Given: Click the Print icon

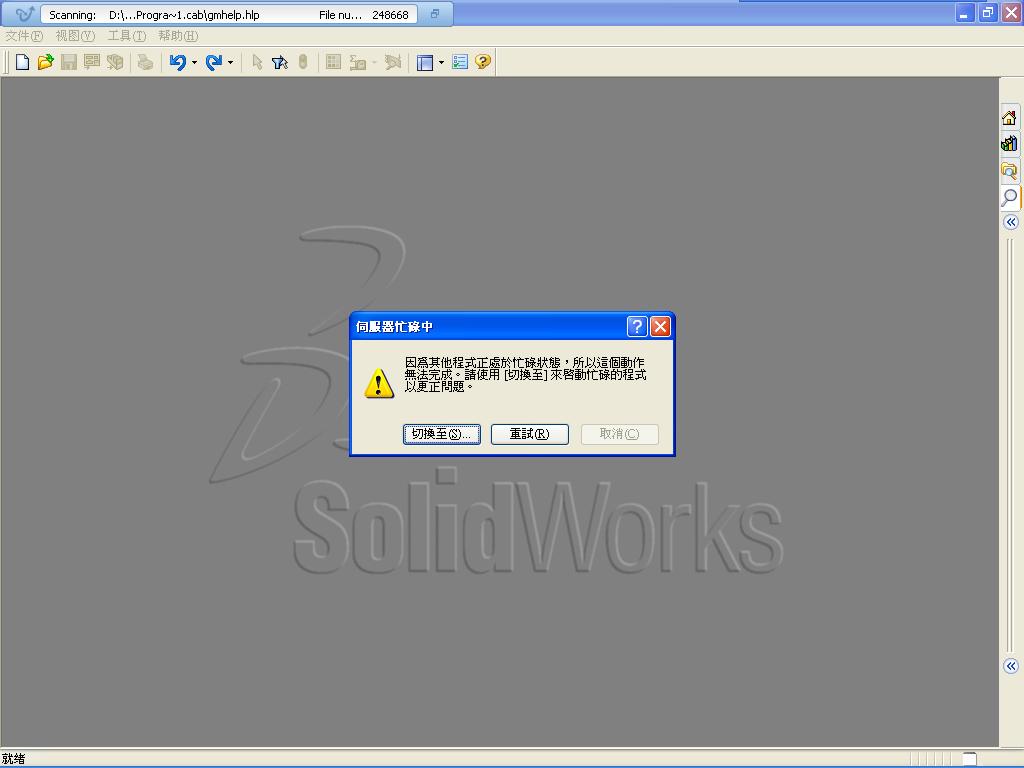Looking at the screenshot, I should (x=145, y=62).
